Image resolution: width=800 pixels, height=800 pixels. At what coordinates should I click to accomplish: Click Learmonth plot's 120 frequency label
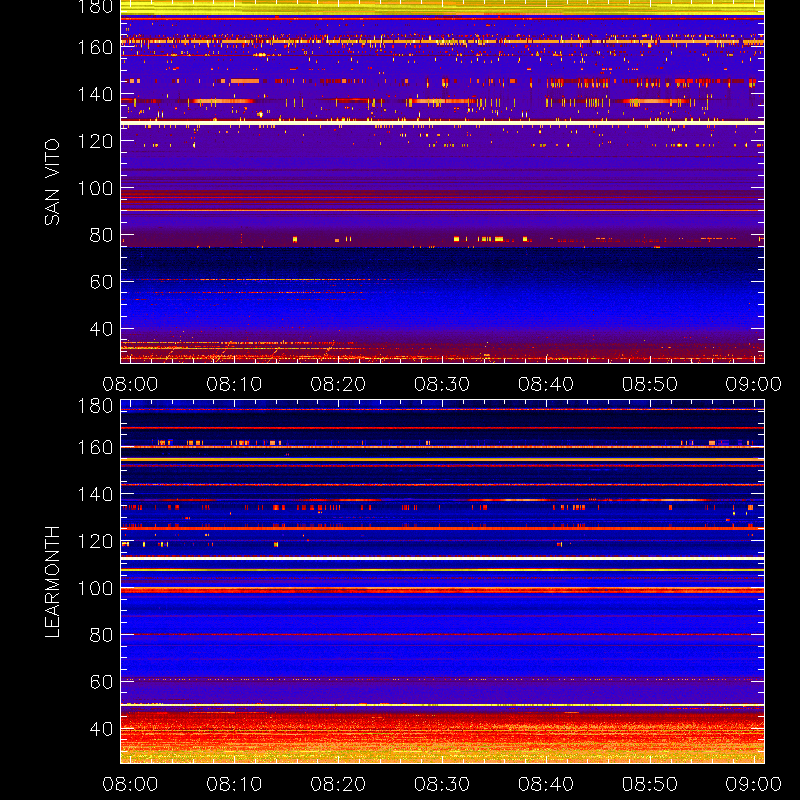95,541
